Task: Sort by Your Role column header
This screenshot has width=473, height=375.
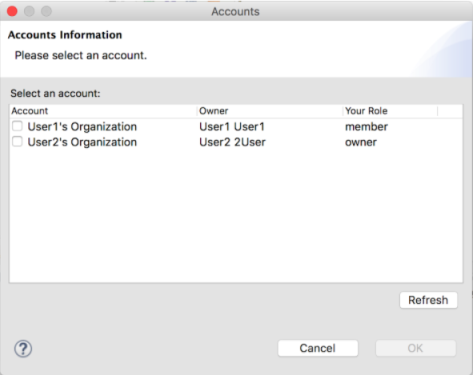Action: coord(390,111)
